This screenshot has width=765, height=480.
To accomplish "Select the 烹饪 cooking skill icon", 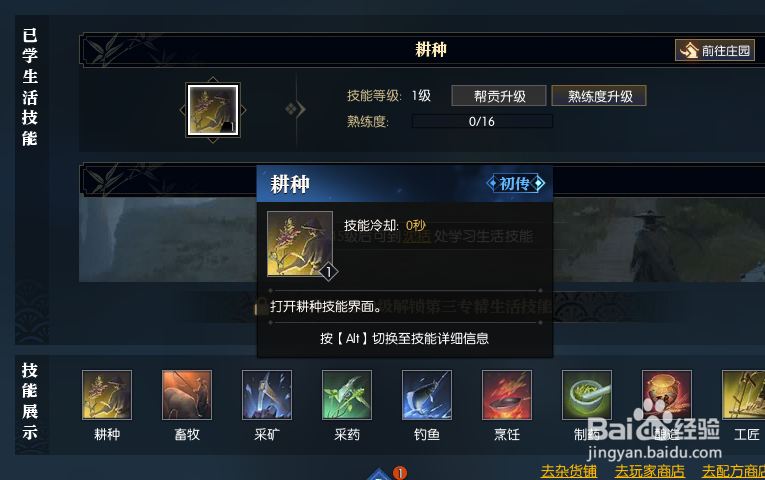I will click(507, 395).
